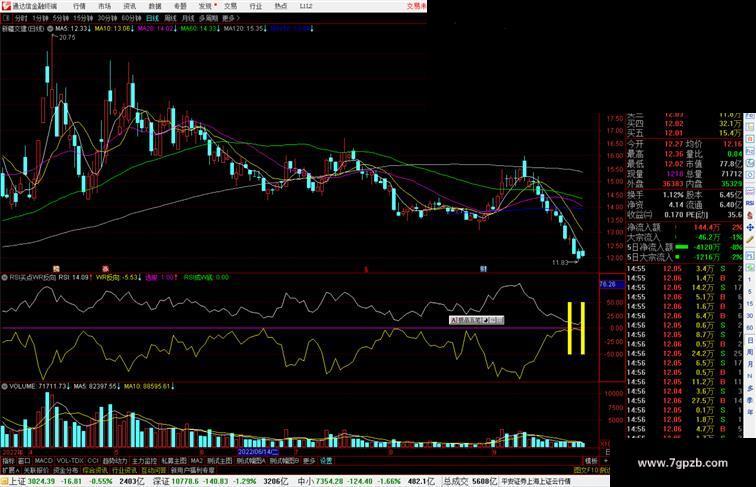Select the 60-minute shortcut in right sidebar
This screenshot has height=487, width=756.
pyautogui.click(x=750, y=328)
